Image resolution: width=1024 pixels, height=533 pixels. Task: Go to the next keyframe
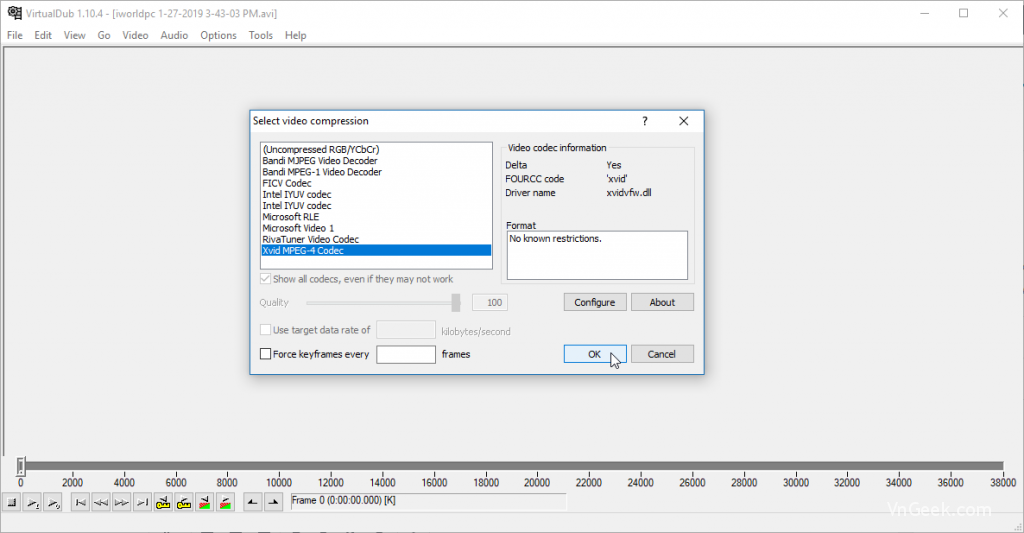(184, 502)
